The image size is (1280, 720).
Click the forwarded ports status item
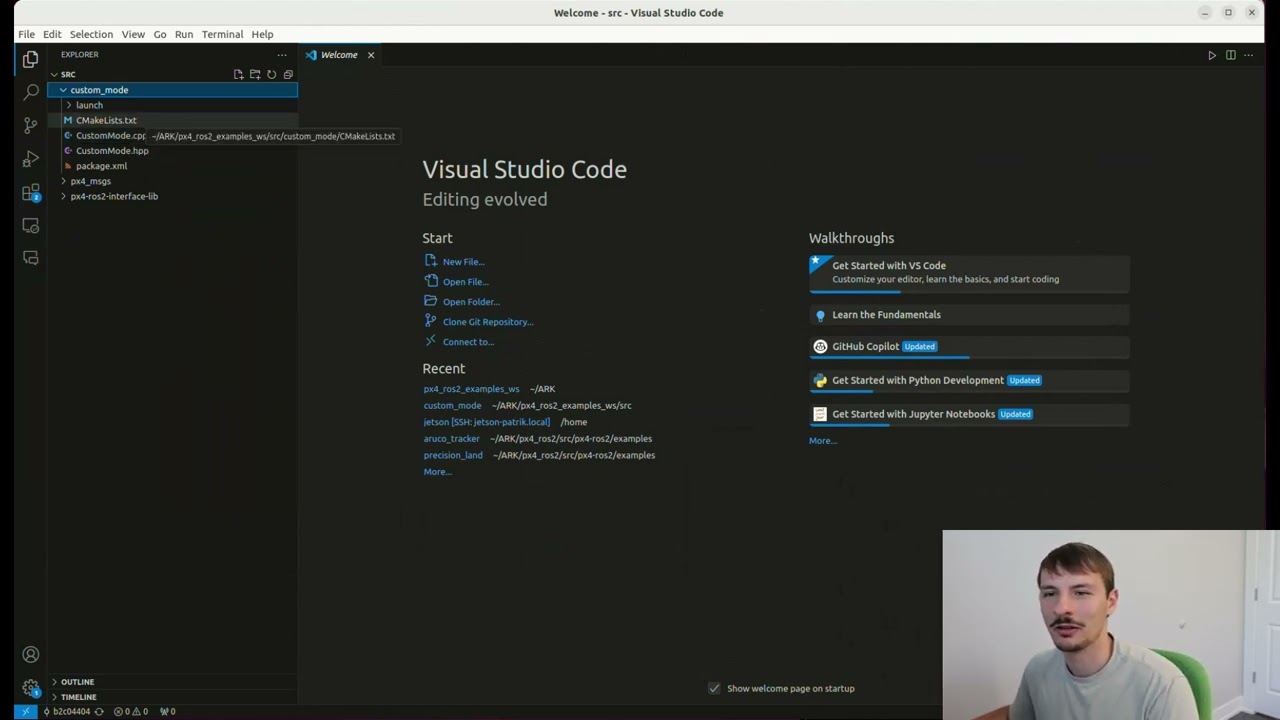168,712
